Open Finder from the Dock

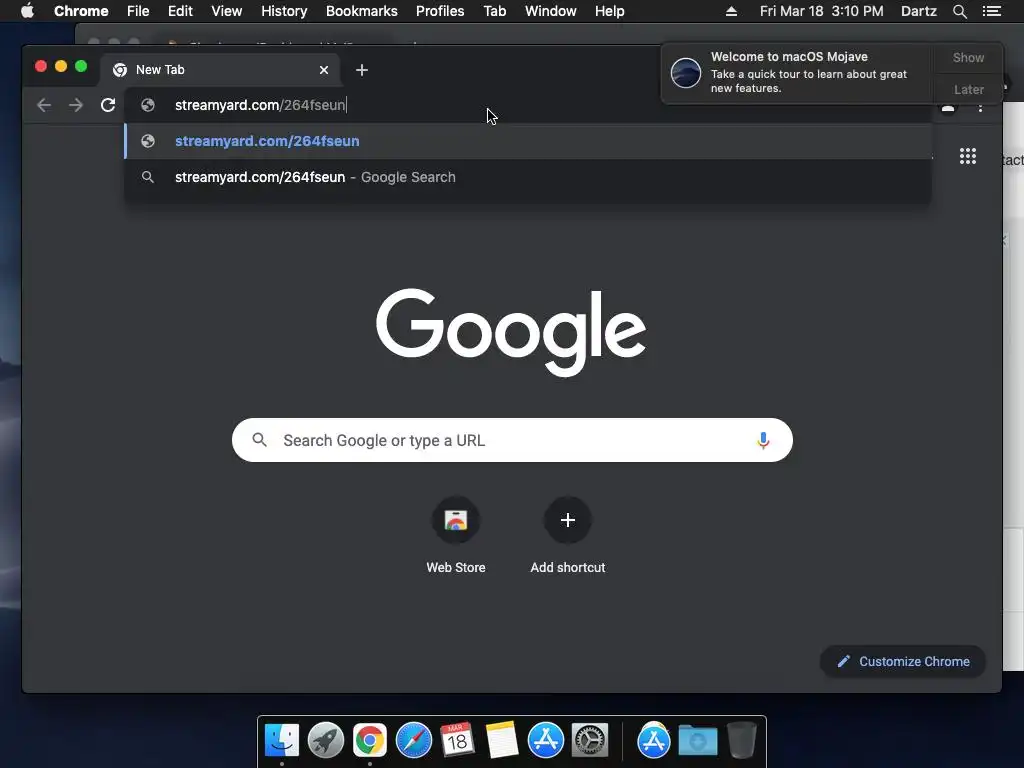point(282,741)
